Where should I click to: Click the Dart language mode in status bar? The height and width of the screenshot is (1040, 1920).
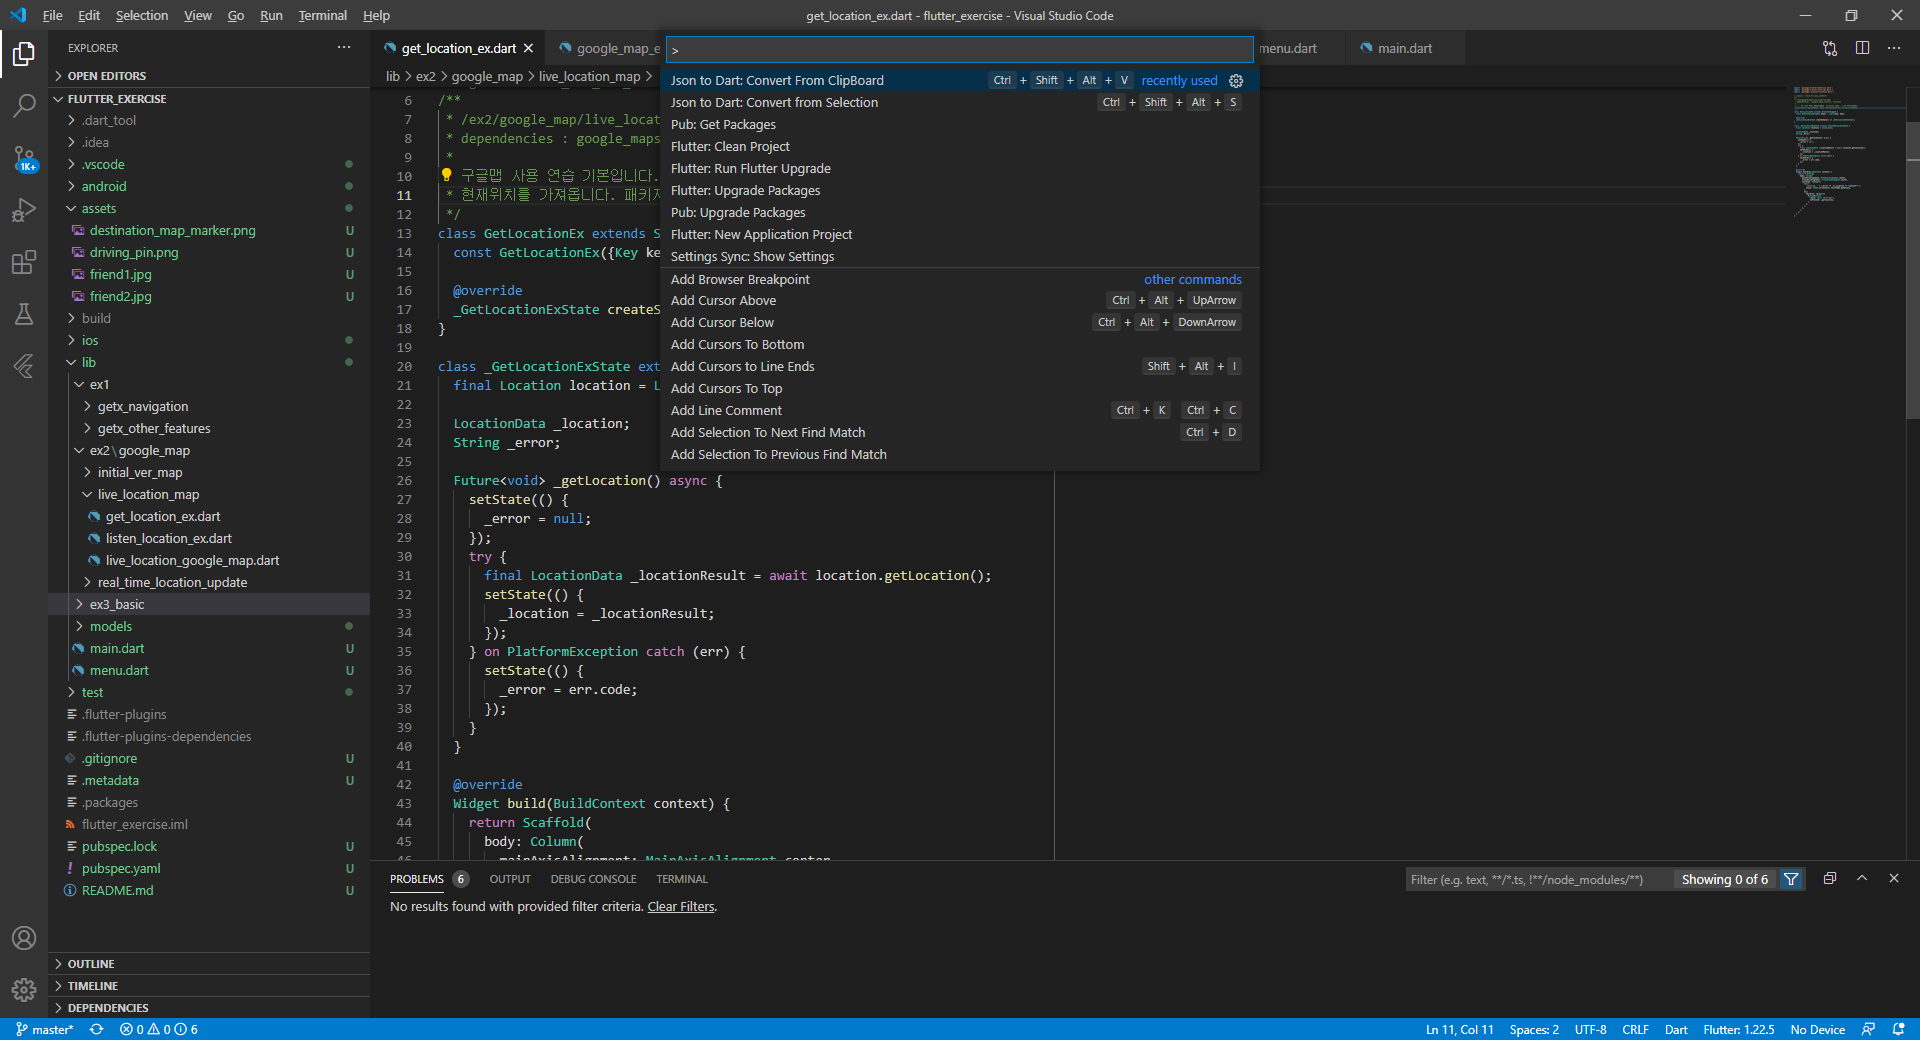click(1676, 1029)
